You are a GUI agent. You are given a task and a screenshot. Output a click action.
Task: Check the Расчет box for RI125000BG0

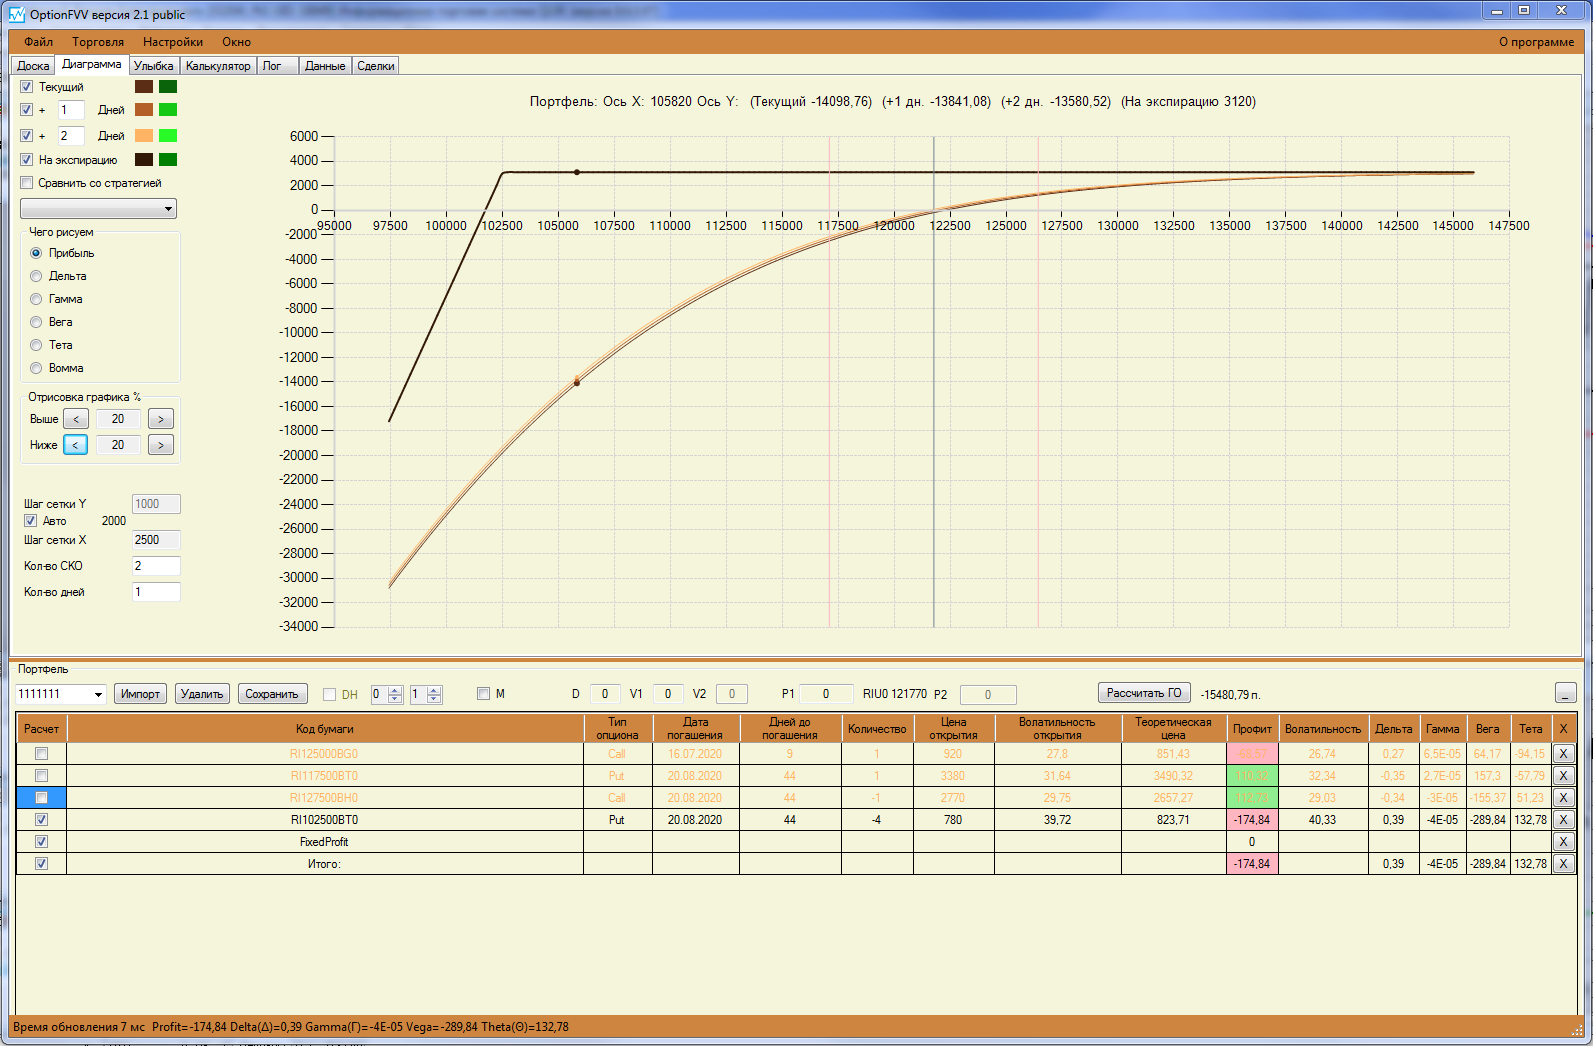41,754
